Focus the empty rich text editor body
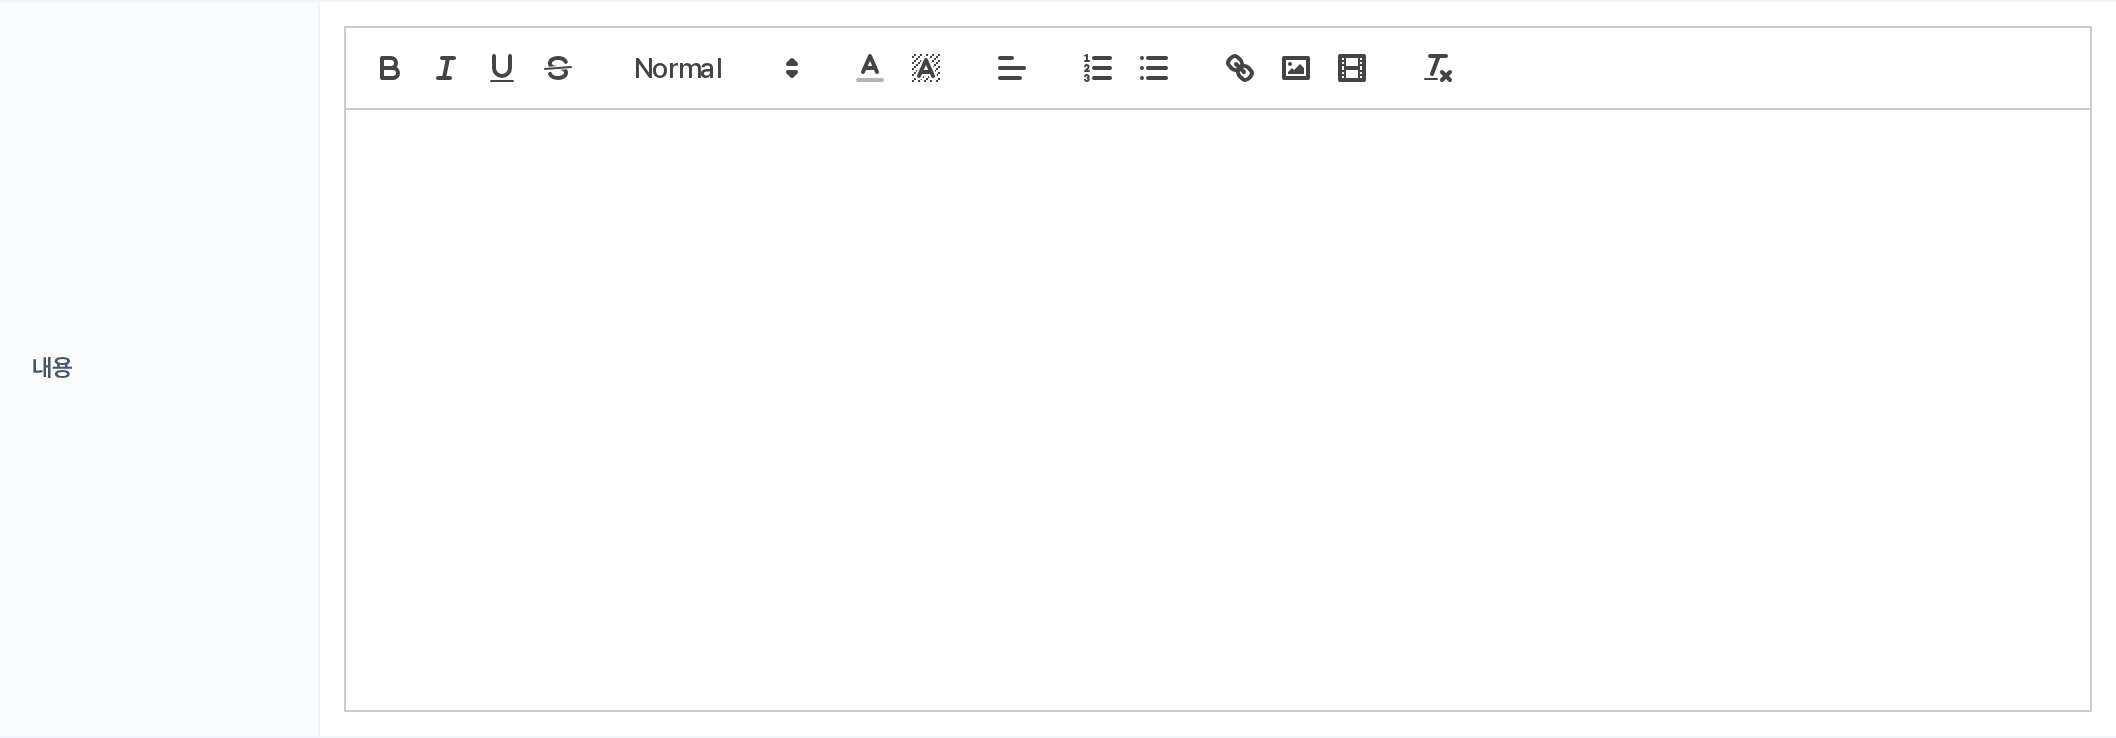Image resolution: width=2116 pixels, height=738 pixels. pos(1218,410)
